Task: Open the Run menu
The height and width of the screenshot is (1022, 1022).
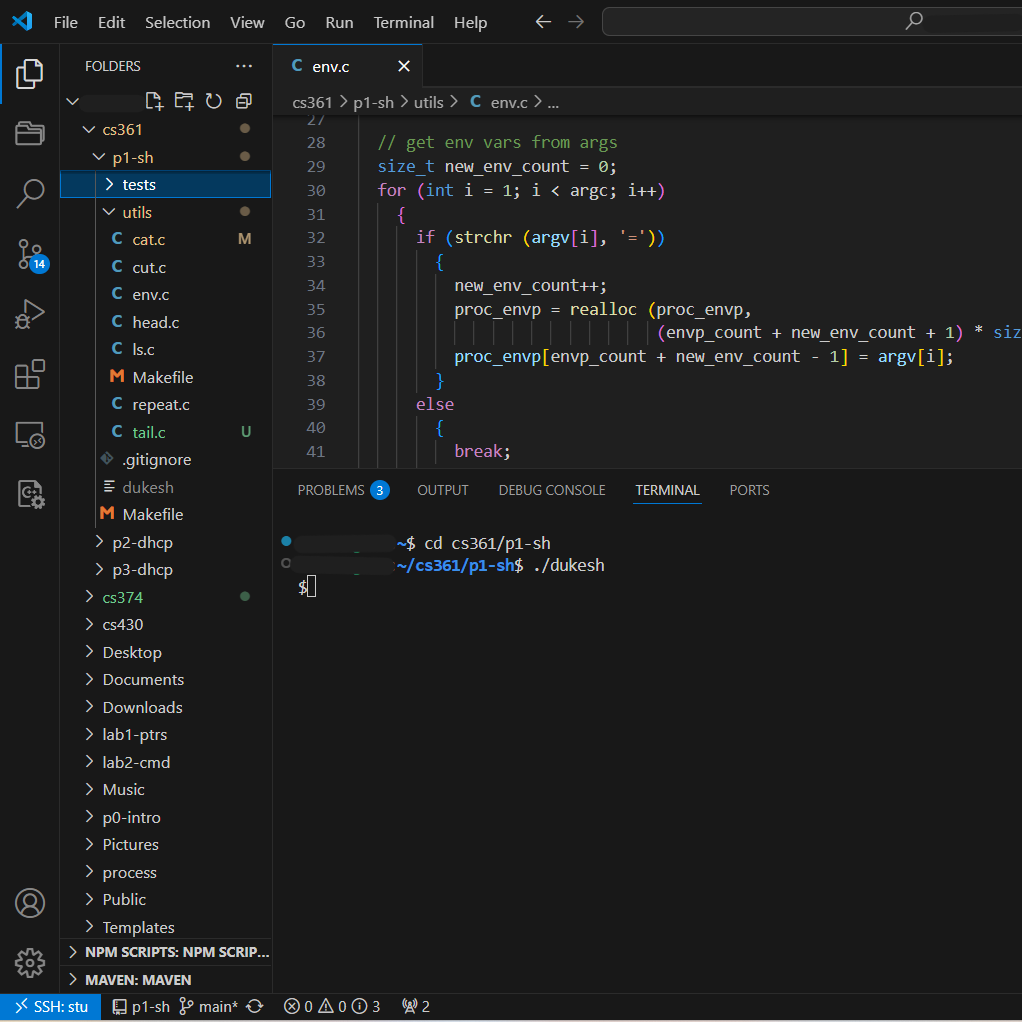Action: pos(339,22)
